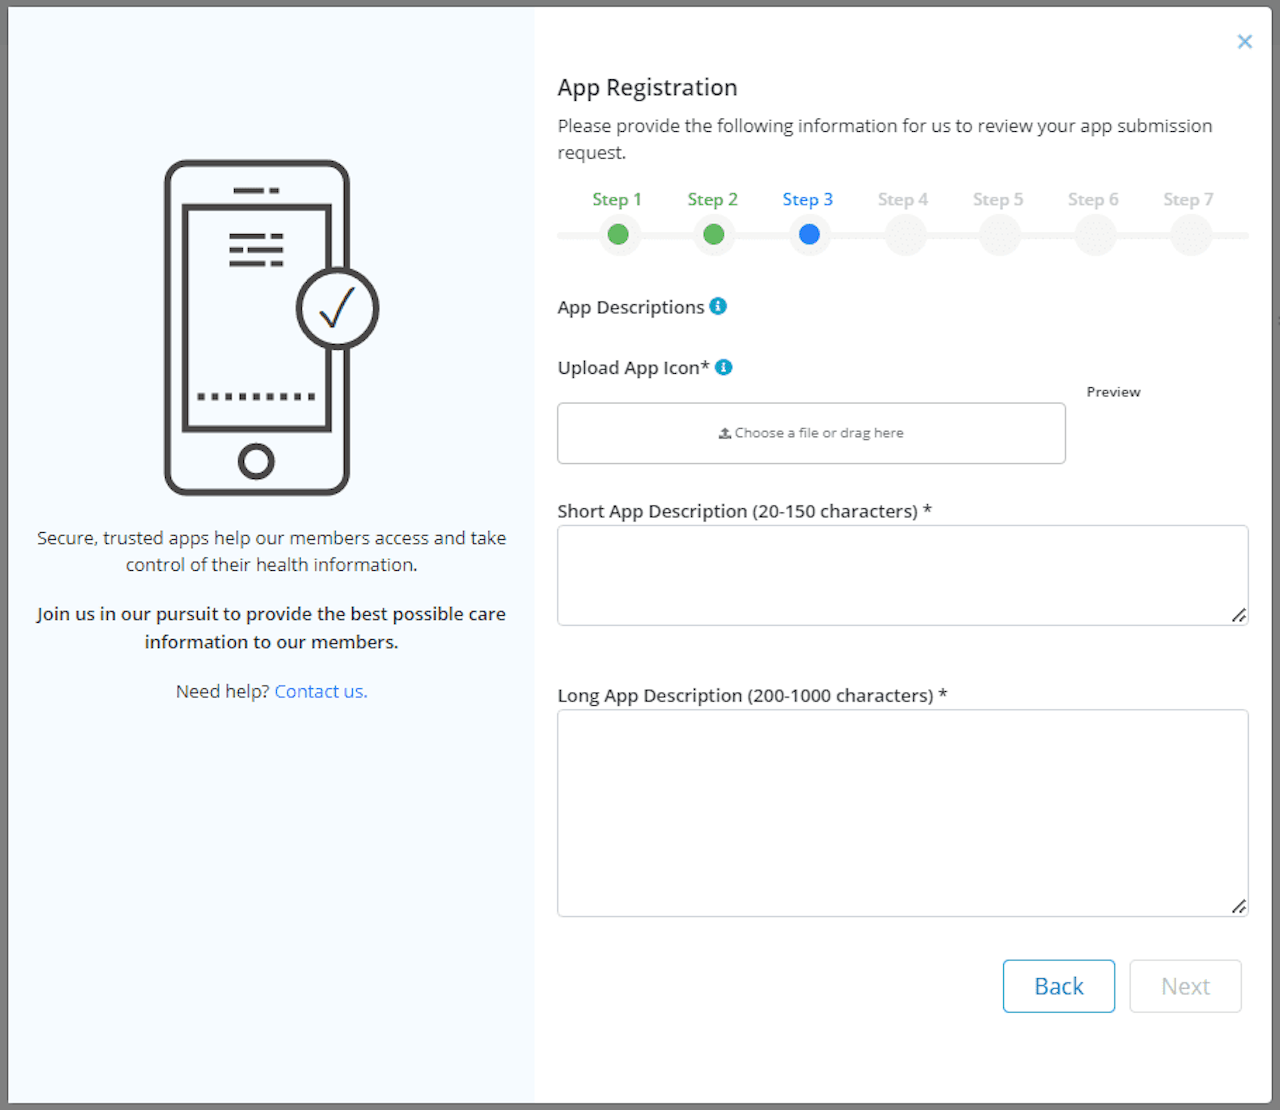Click the disabled Next button

pos(1185,986)
